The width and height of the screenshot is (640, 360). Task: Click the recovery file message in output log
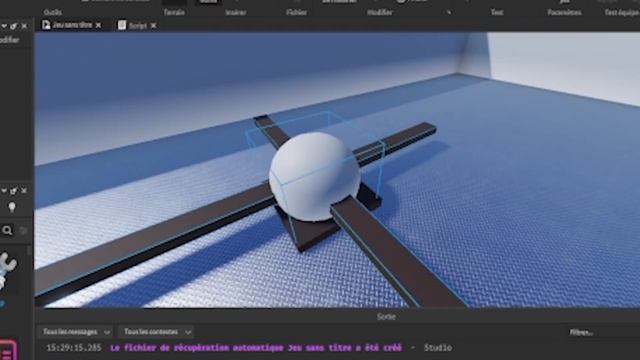(256, 348)
